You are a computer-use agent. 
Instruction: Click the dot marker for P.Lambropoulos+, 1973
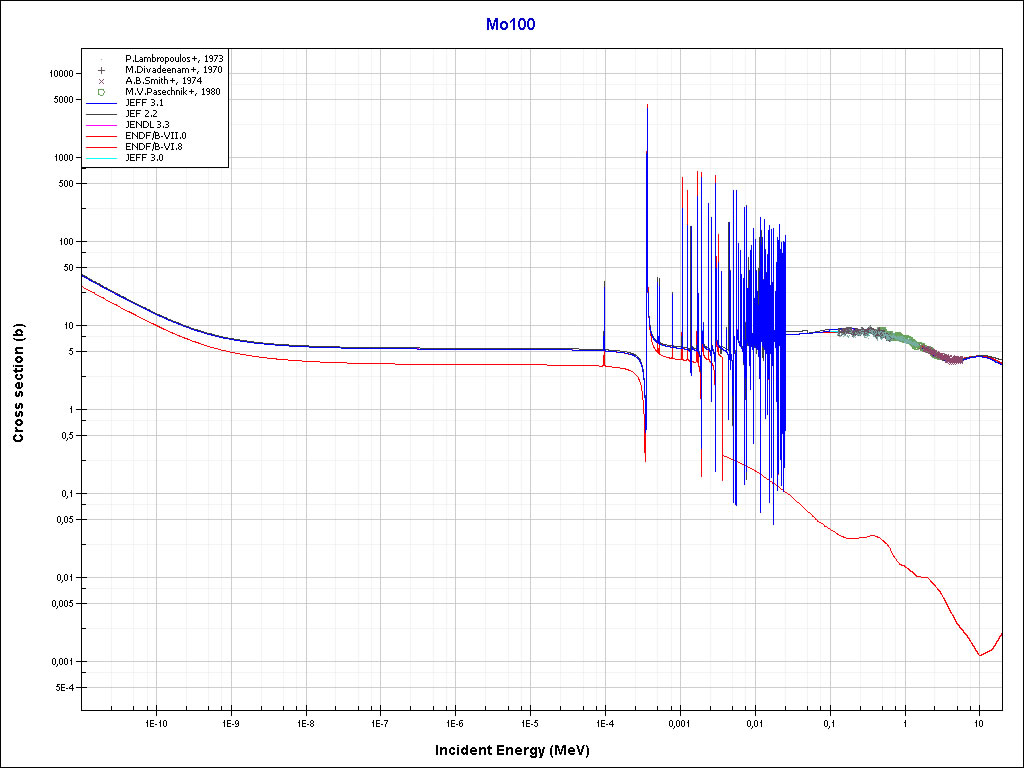(x=101, y=59)
